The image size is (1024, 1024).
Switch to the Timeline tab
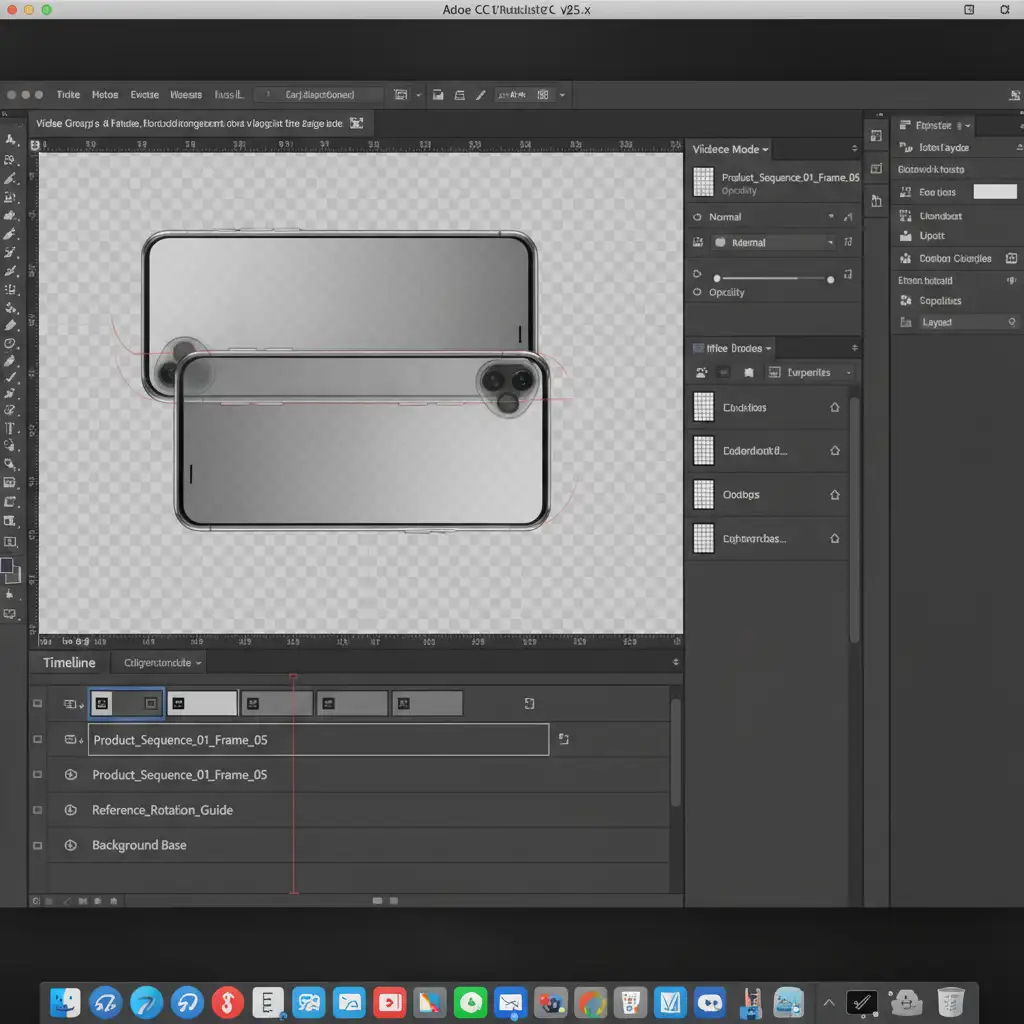pyautogui.click(x=69, y=663)
